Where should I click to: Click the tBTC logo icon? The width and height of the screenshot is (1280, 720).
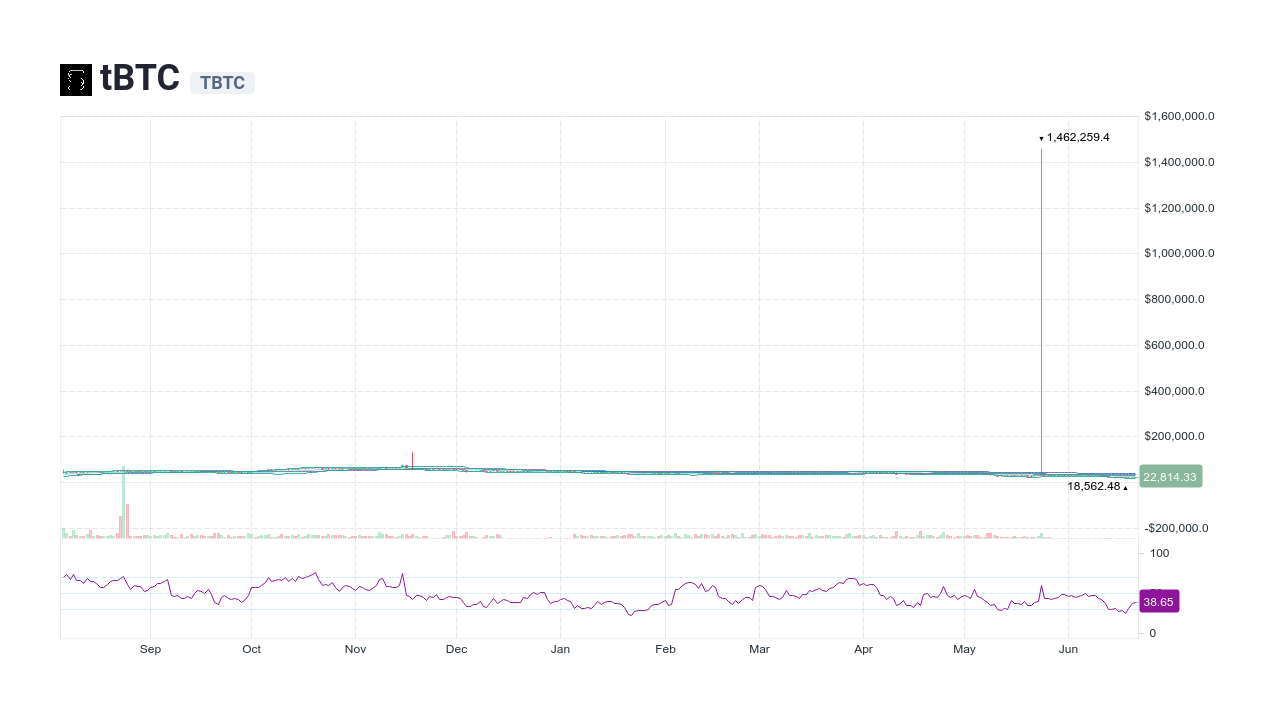(x=75, y=79)
